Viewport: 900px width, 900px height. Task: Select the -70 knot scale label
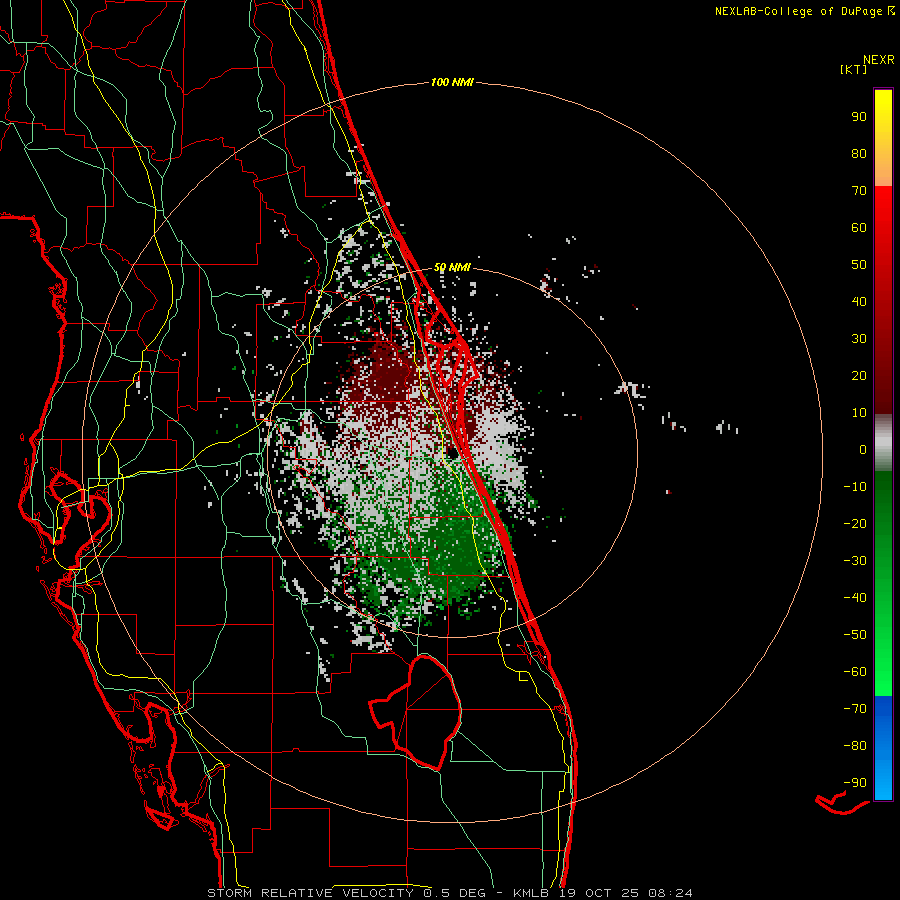(x=855, y=709)
